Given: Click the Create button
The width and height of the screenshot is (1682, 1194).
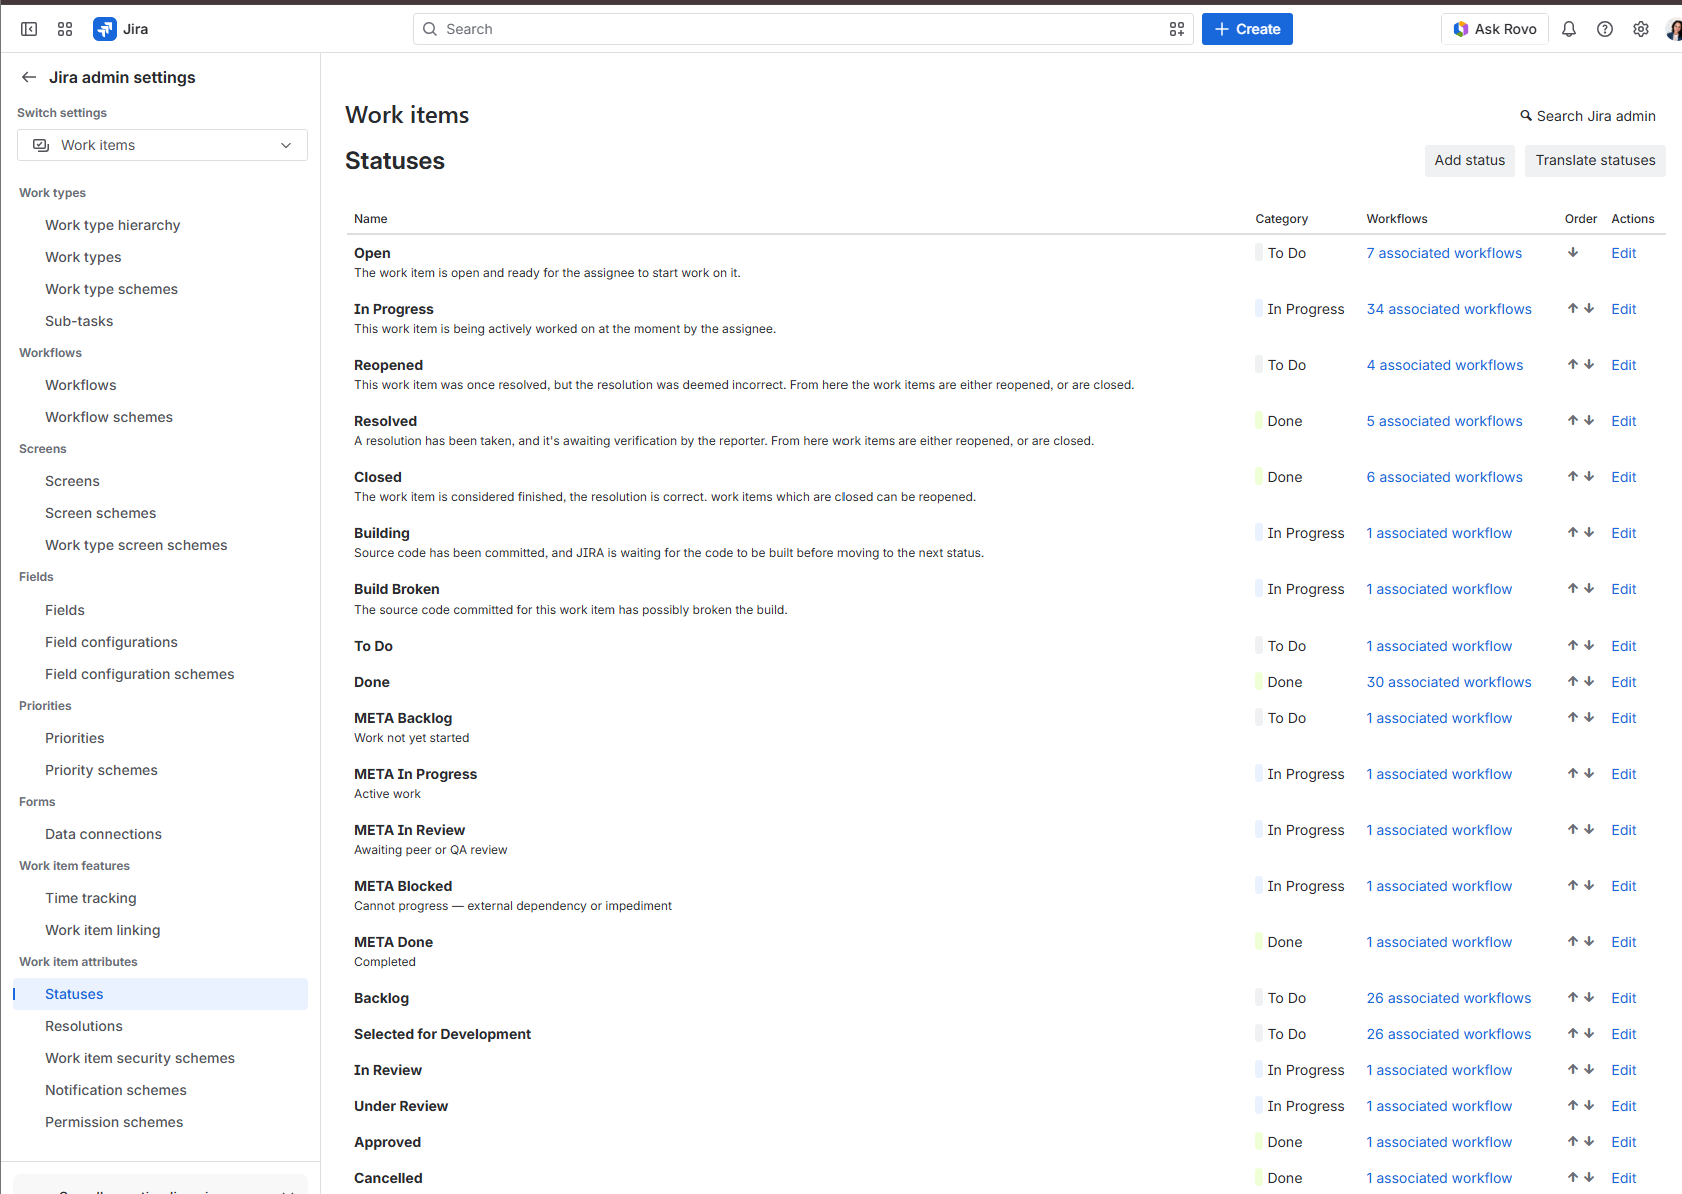Looking at the screenshot, I should point(1247,29).
